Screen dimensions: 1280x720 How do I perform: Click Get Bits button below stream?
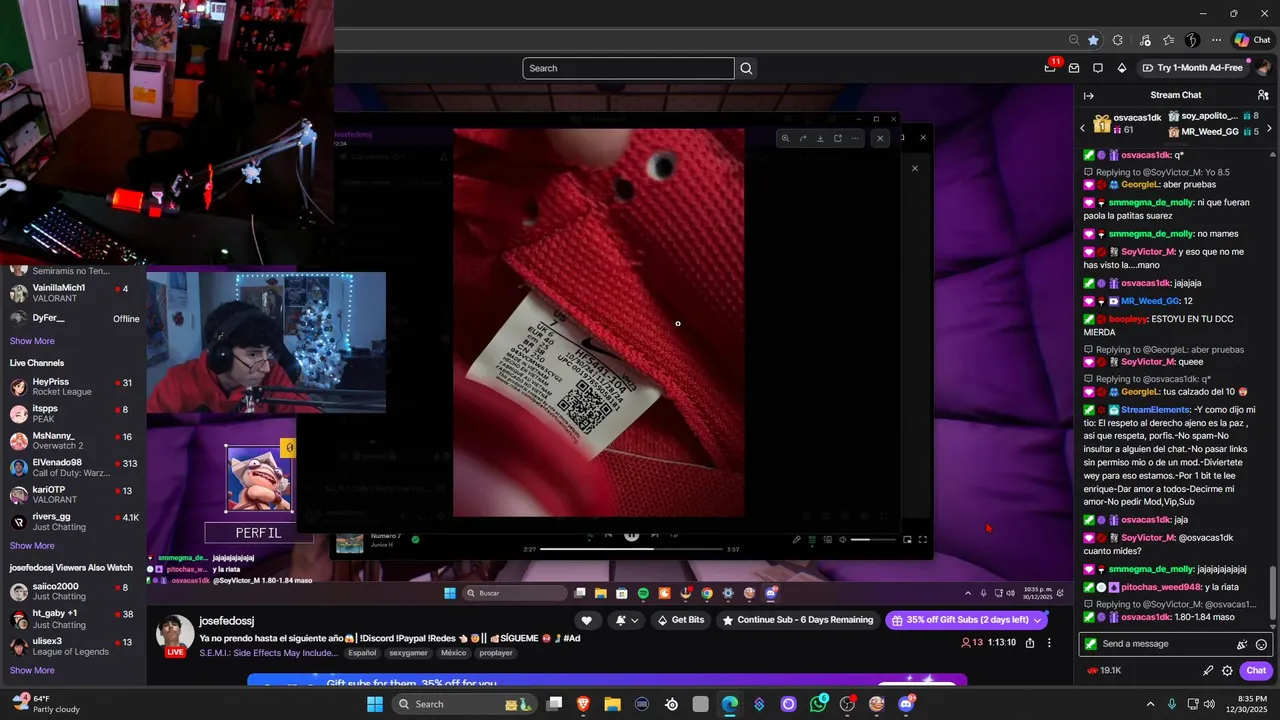click(x=680, y=620)
